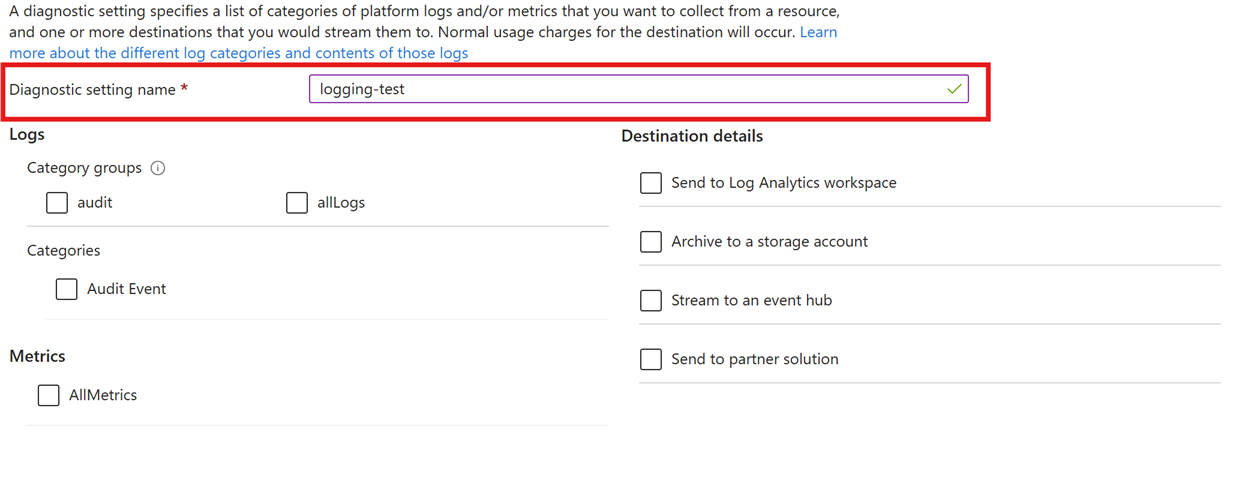Click the Destination details heading

(692, 136)
